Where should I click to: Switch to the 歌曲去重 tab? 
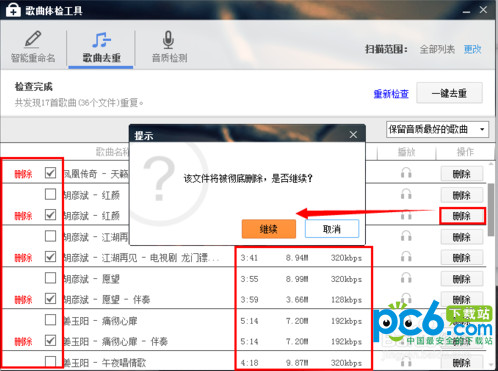(x=101, y=47)
